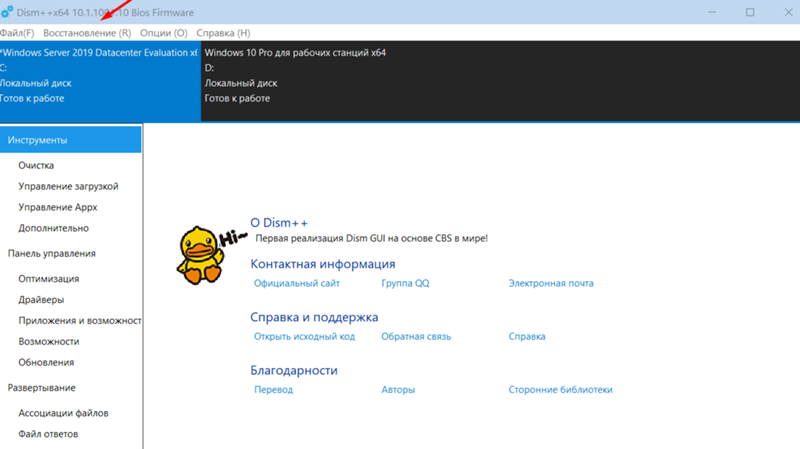Open Управление Appx in the sidebar

pos(58,207)
